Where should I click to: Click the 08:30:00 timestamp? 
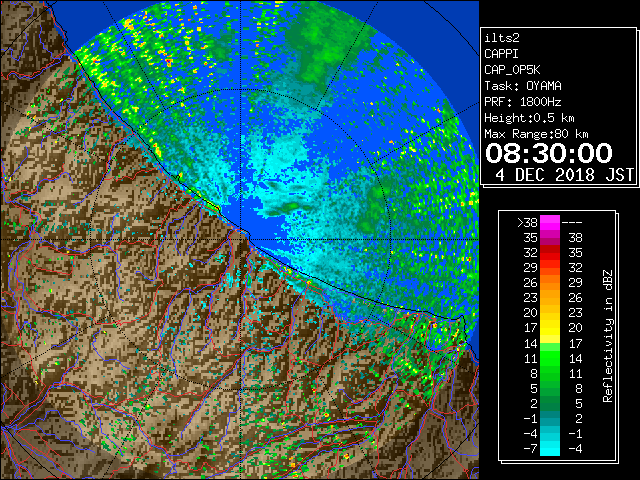point(549,153)
